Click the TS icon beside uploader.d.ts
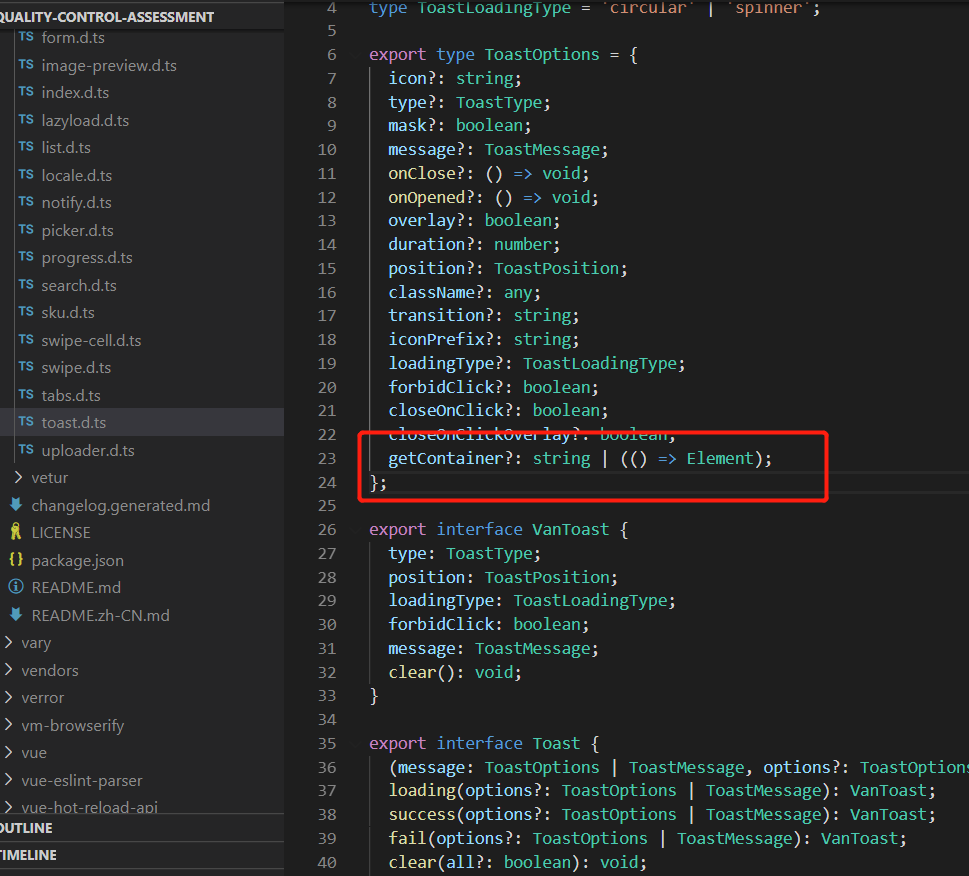 coord(24,450)
